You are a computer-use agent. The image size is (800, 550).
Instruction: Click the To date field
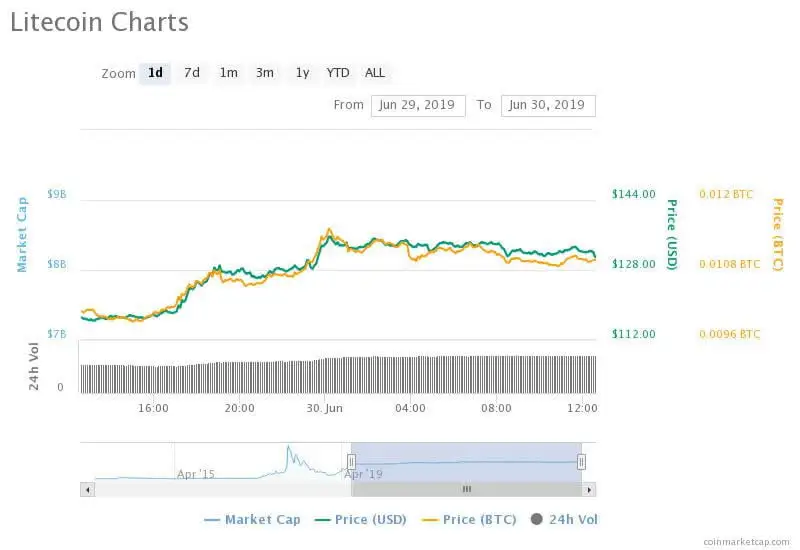pyautogui.click(x=547, y=105)
